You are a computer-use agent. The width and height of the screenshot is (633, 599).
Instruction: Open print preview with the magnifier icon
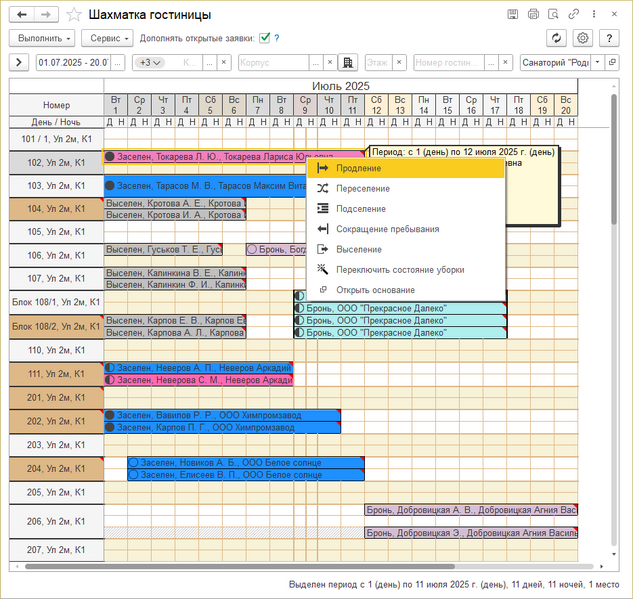[553, 14]
